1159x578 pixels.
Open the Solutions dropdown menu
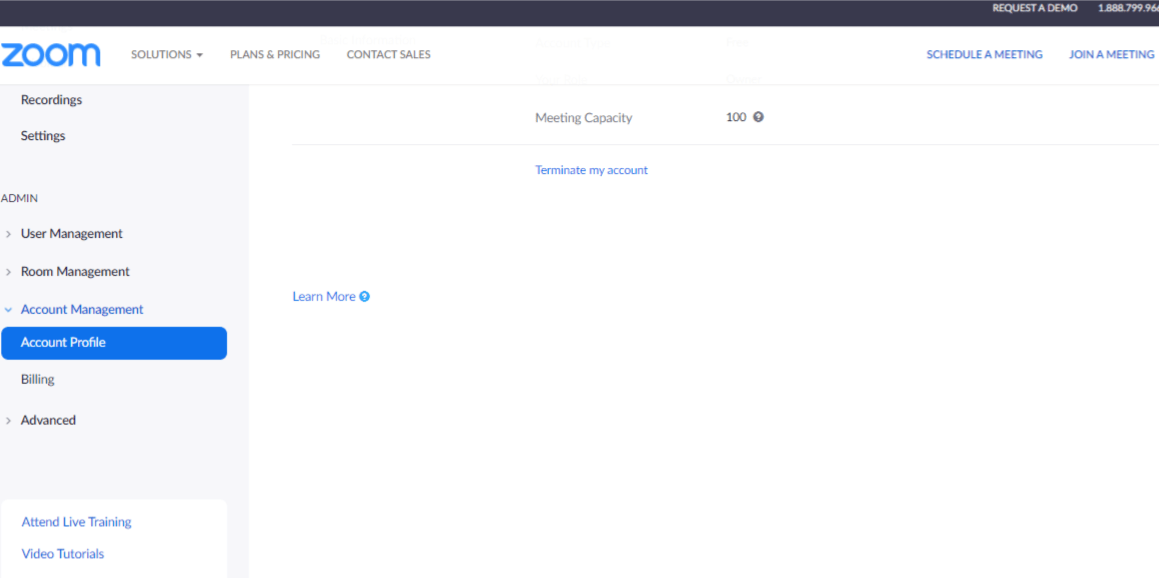pos(166,55)
